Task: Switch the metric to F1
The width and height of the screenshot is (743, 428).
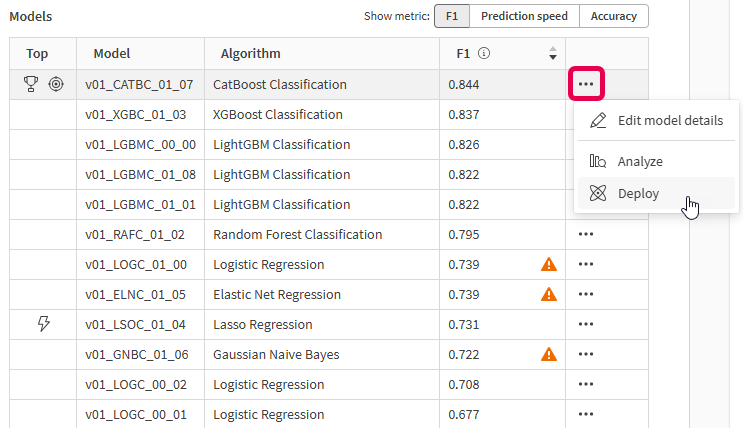Action: (452, 16)
